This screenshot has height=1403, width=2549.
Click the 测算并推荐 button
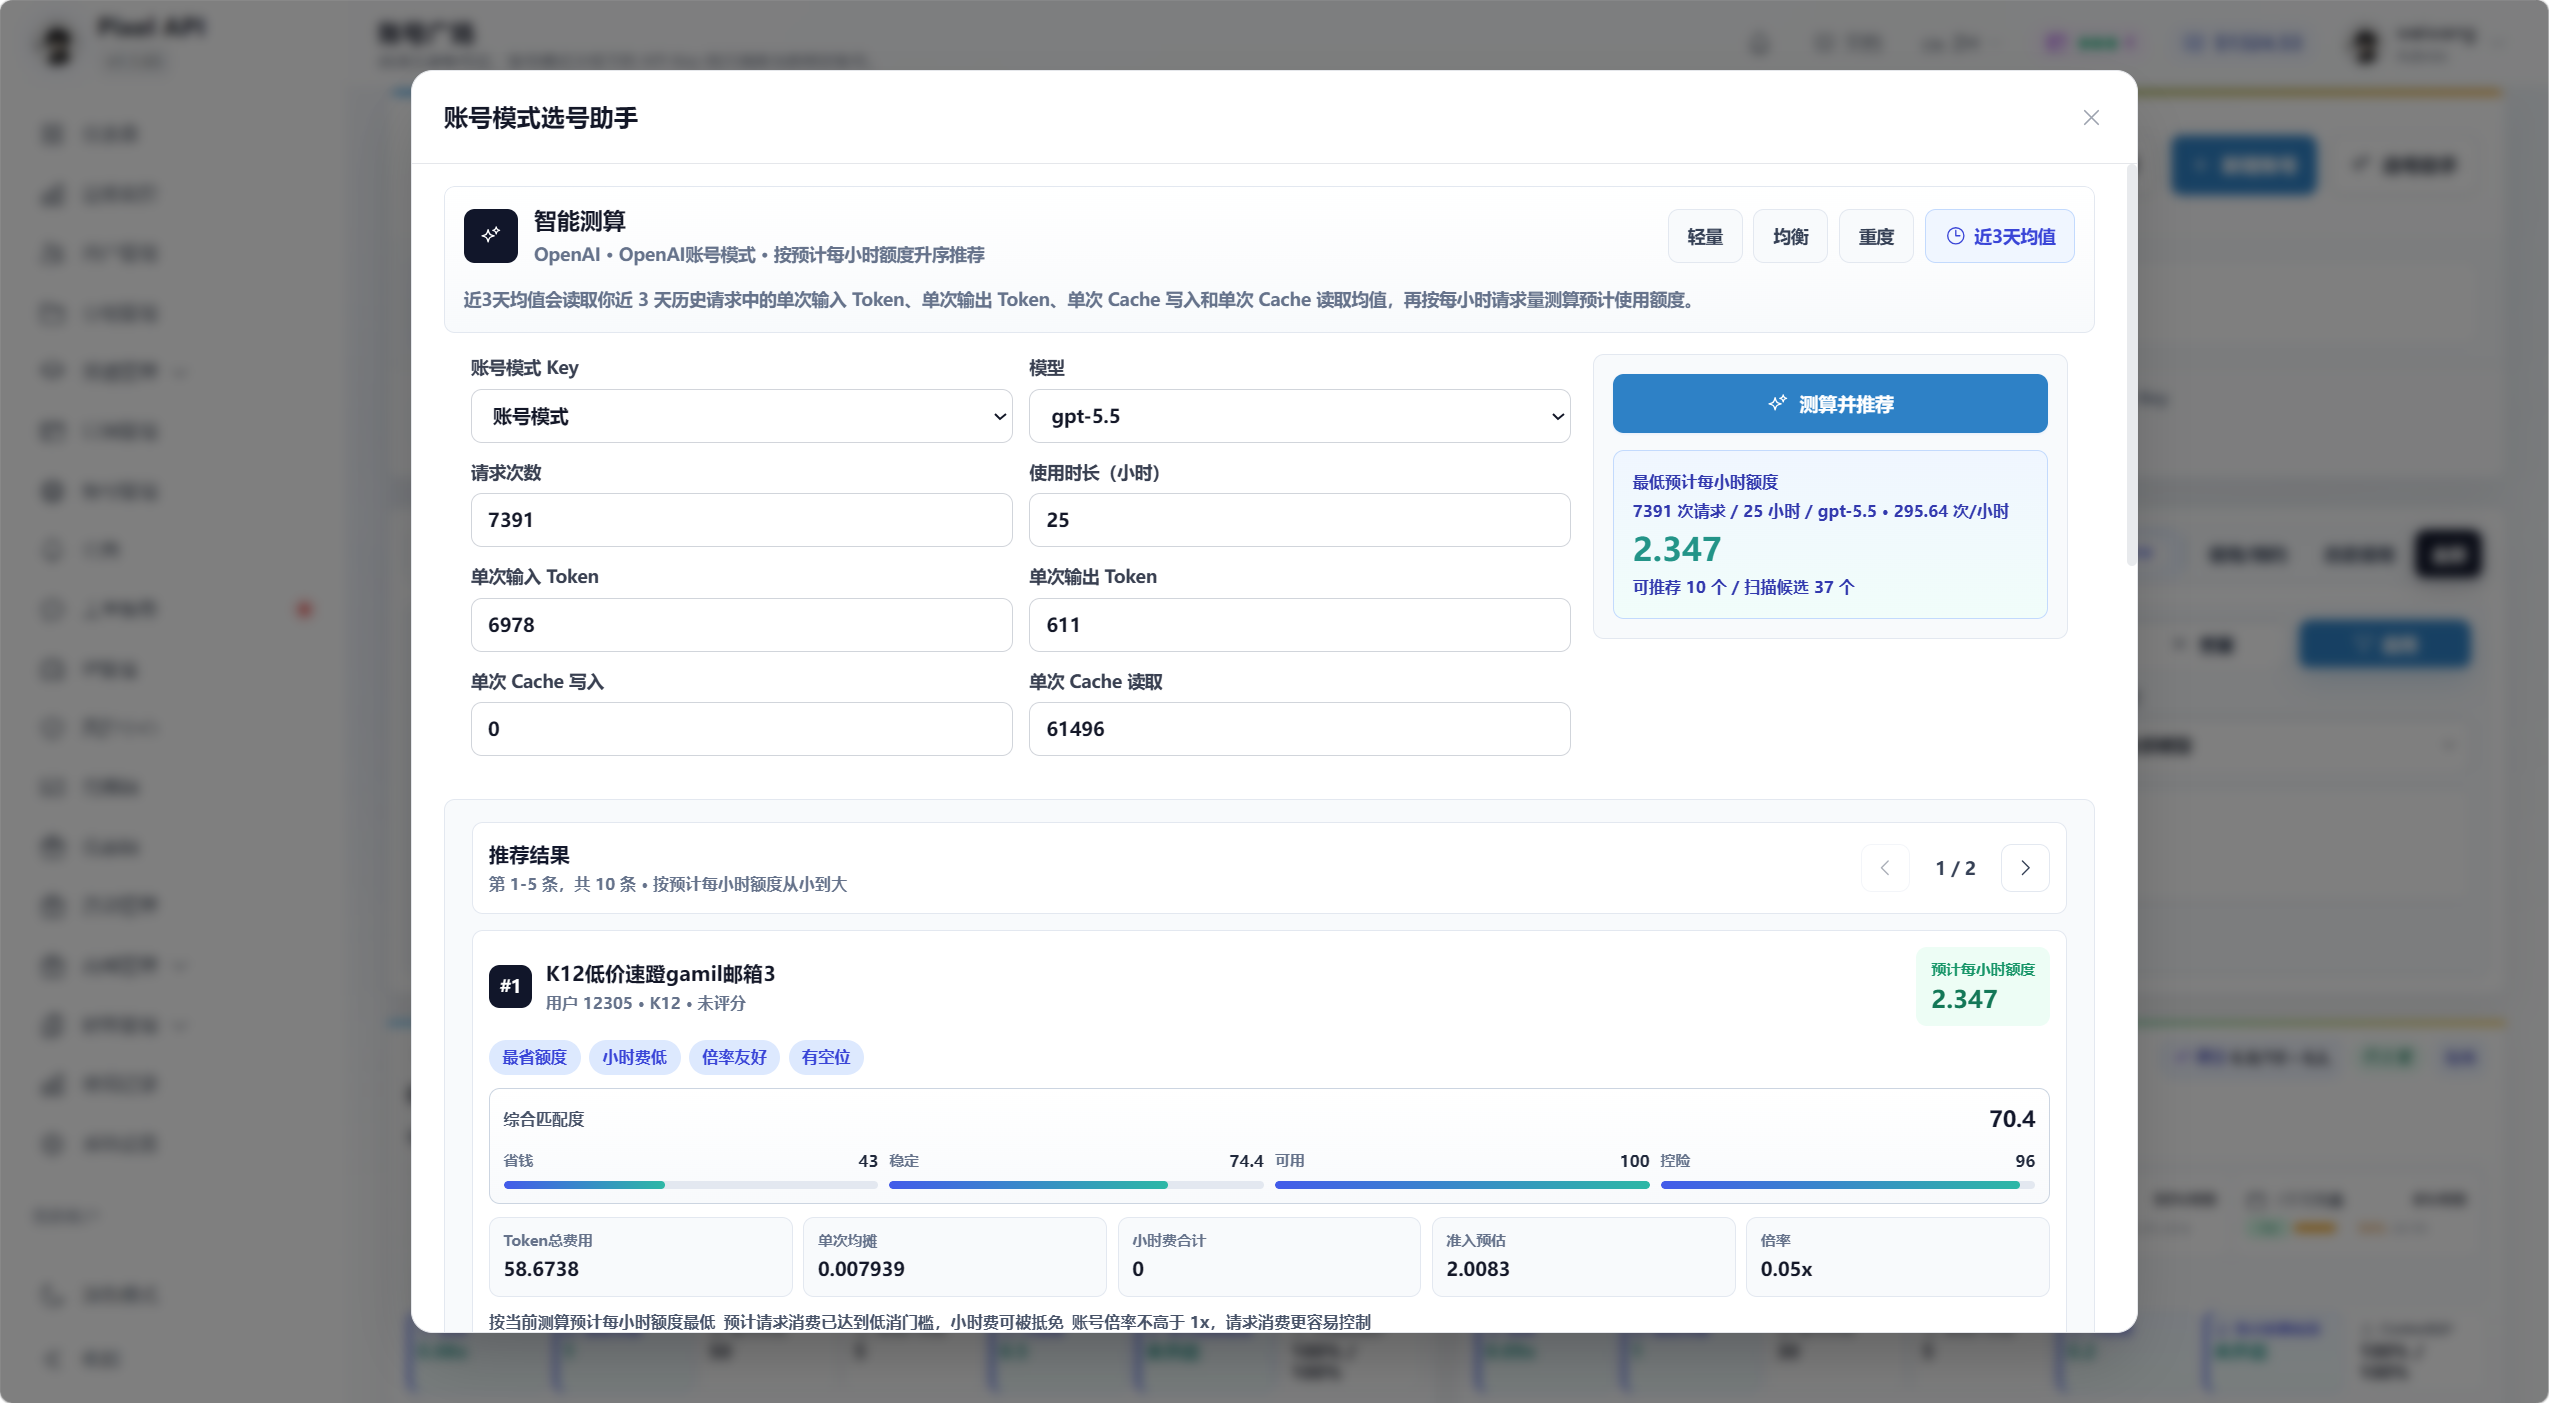pyautogui.click(x=1829, y=404)
